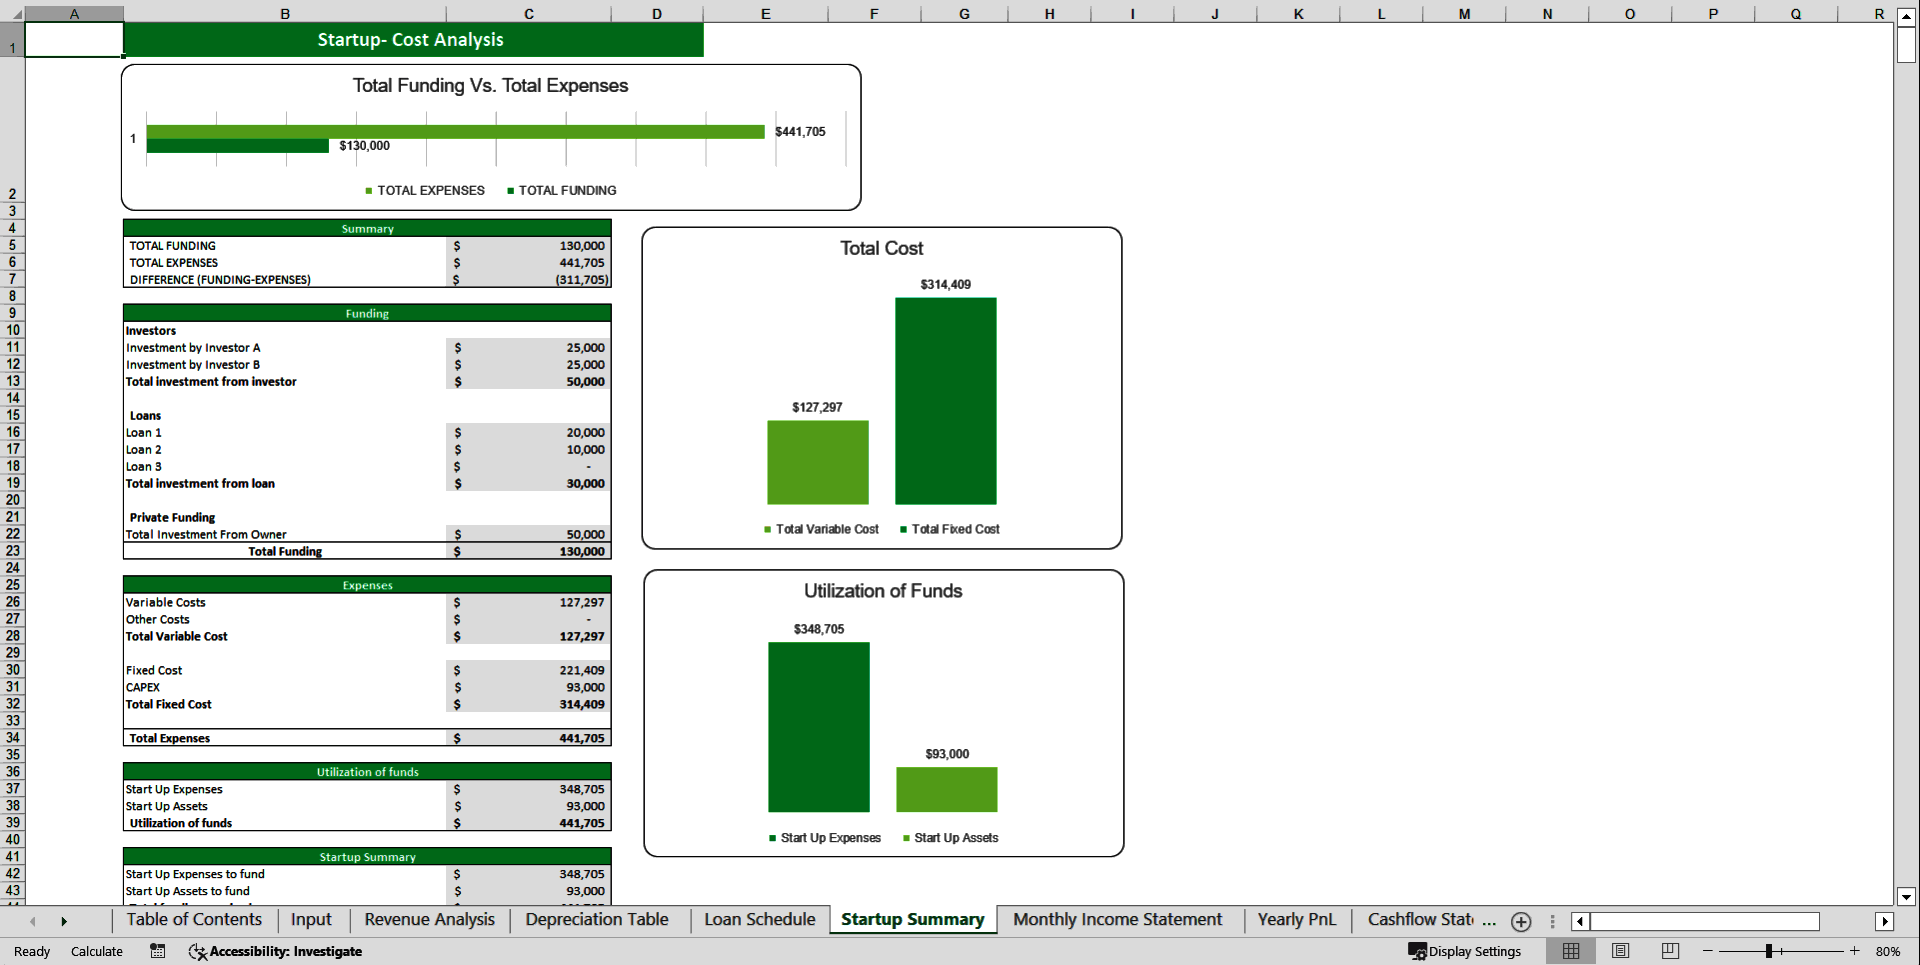Select the Page Layout view icon
The image size is (1920, 965).
coord(1620,951)
